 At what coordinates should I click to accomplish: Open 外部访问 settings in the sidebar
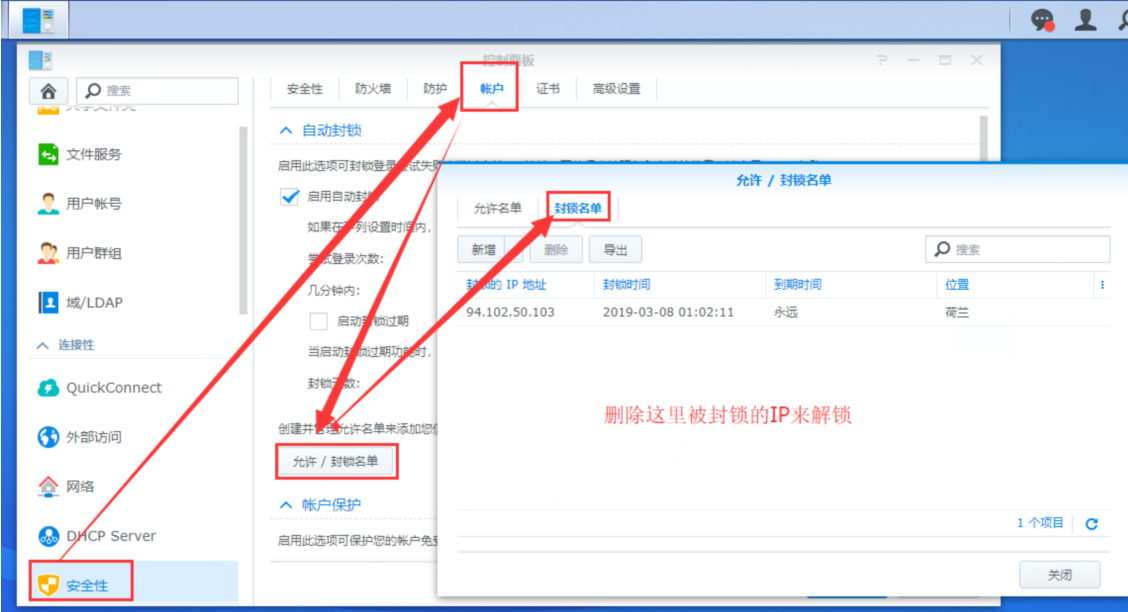pyautogui.click(x=94, y=437)
